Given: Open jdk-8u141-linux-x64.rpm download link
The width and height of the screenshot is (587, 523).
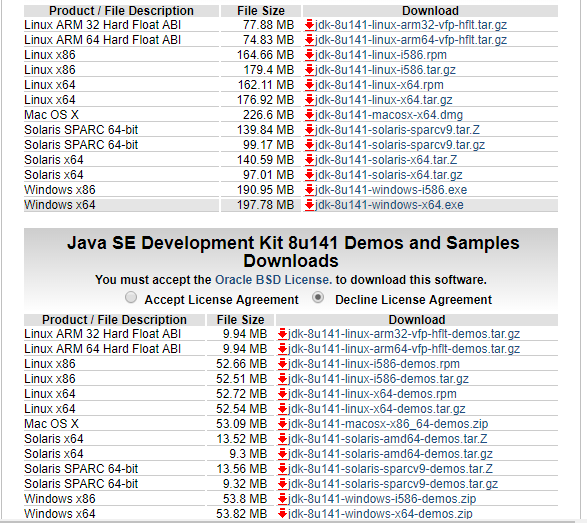Looking at the screenshot, I should click(379, 85).
